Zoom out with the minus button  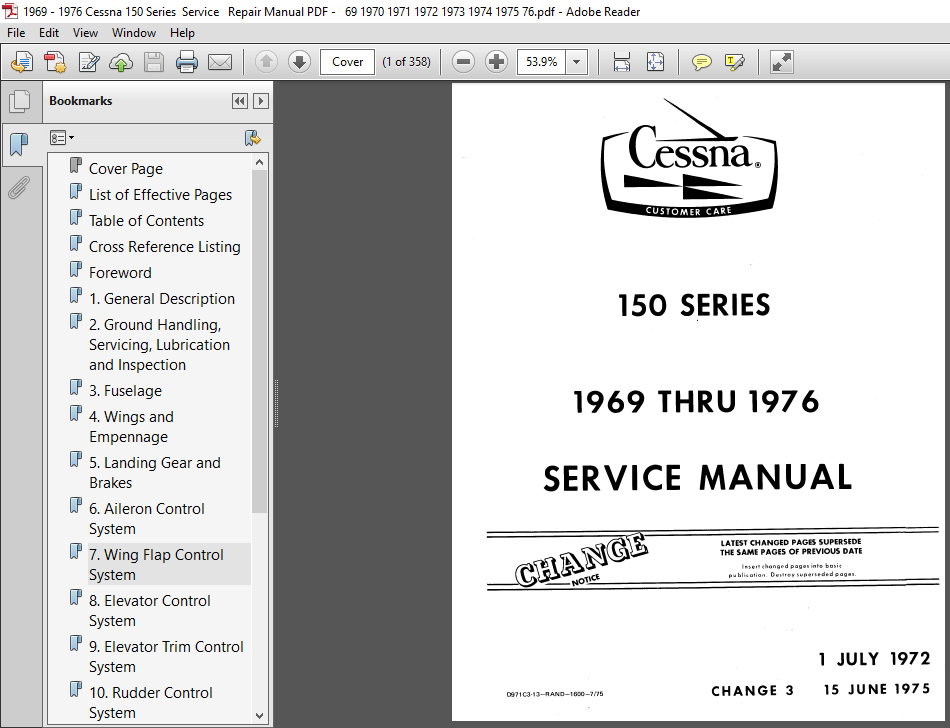pyautogui.click(x=463, y=62)
